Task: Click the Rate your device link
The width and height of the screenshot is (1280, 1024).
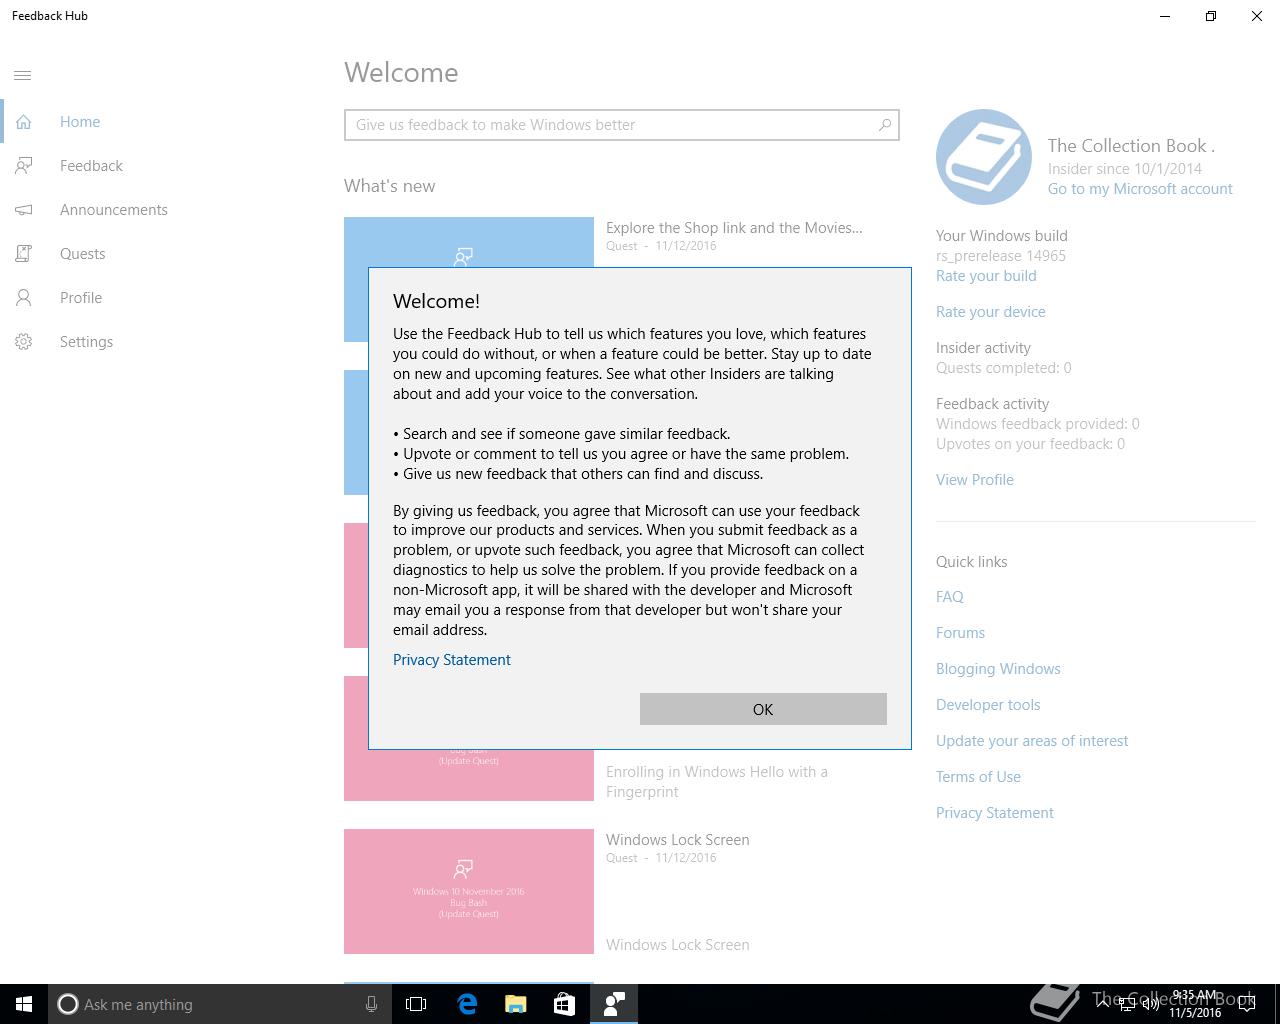Action: click(x=991, y=312)
